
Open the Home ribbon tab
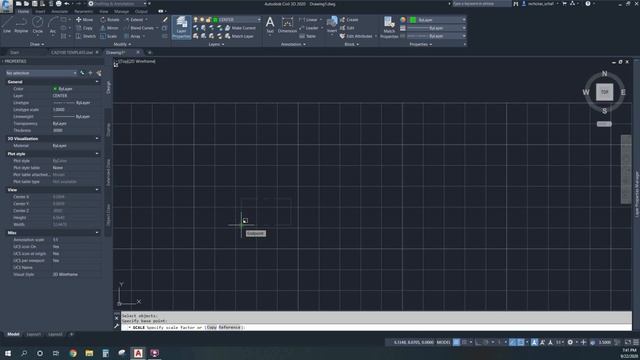click(x=23, y=11)
